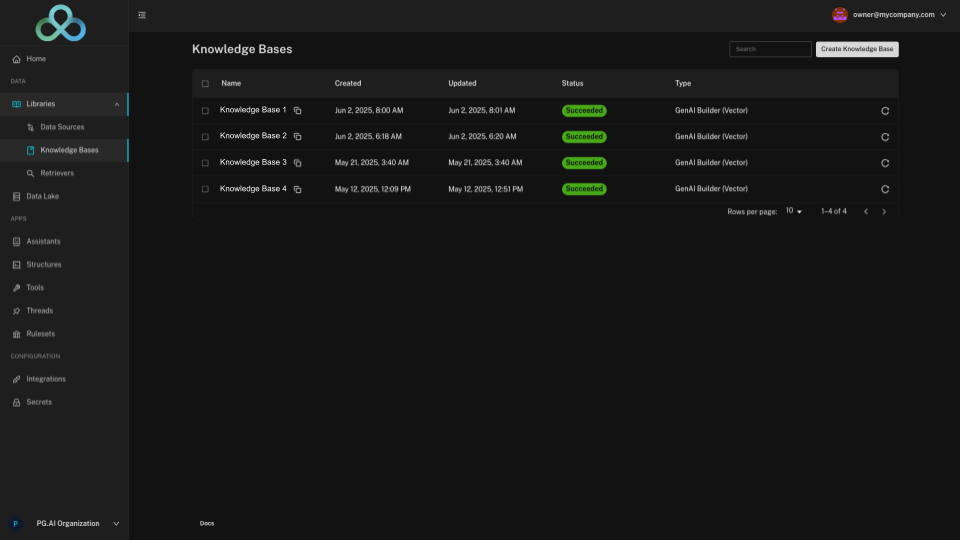
Task: Tick the Knowledge Base 4 checkbox
Action: point(205,189)
